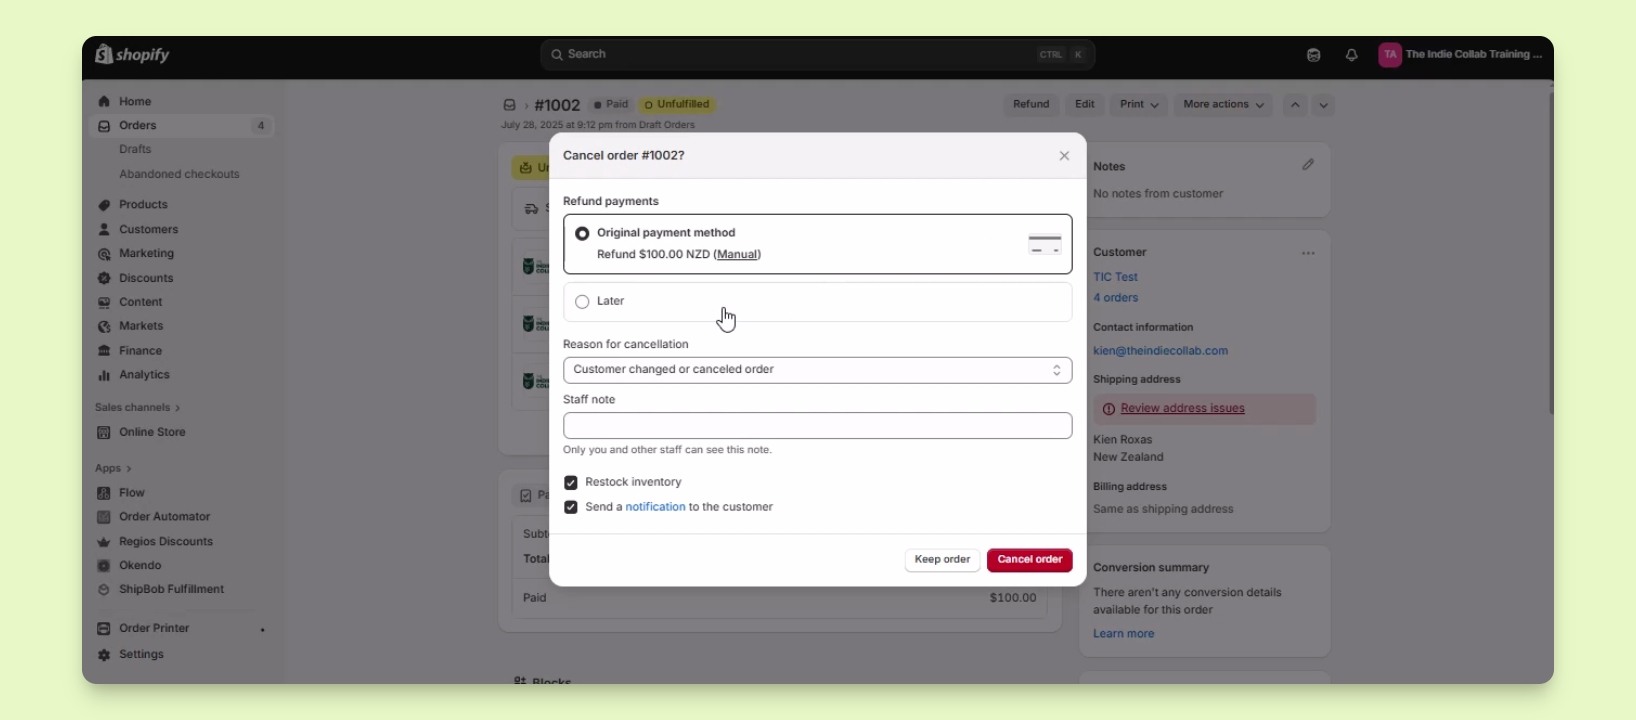The image size is (1636, 720).
Task: Click the Staff note input field
Action: pos(817,426)
